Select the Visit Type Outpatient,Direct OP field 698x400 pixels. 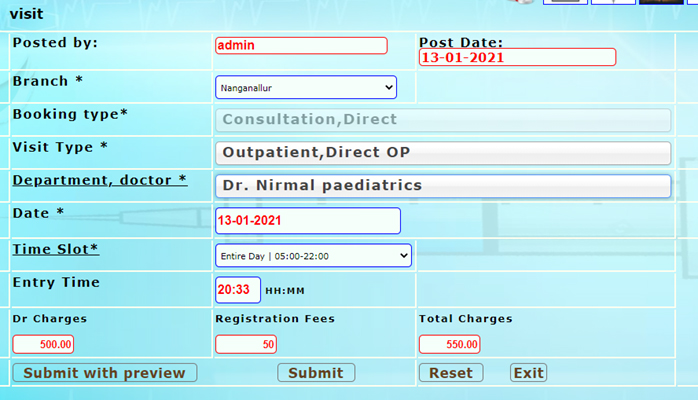coord(442,153)
